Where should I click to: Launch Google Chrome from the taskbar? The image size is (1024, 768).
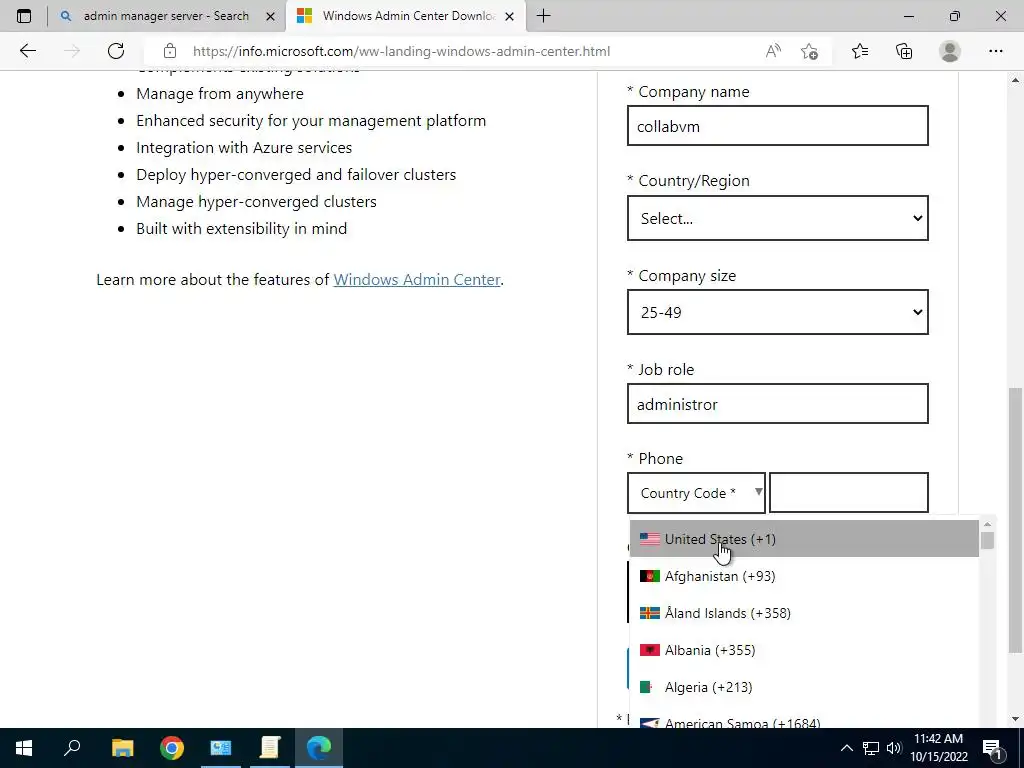[172, 748]
